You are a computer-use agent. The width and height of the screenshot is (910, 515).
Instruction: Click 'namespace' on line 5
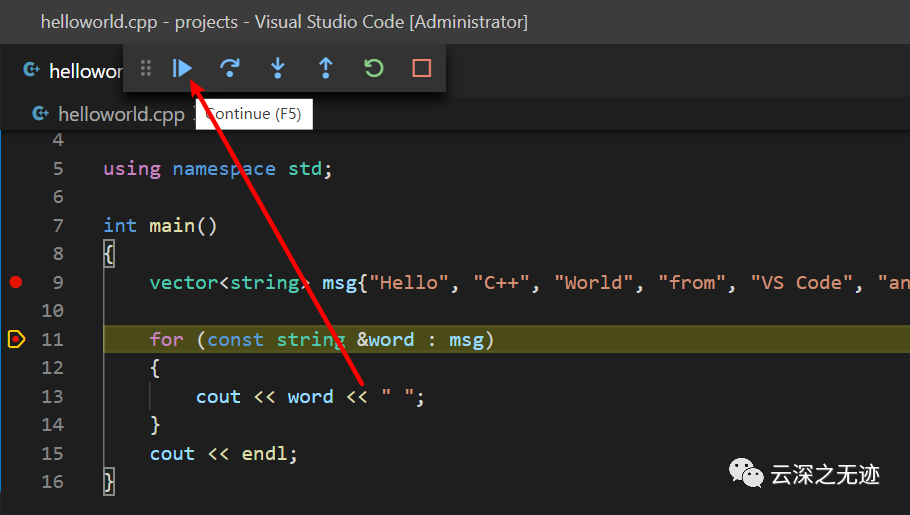click(224, 169)
